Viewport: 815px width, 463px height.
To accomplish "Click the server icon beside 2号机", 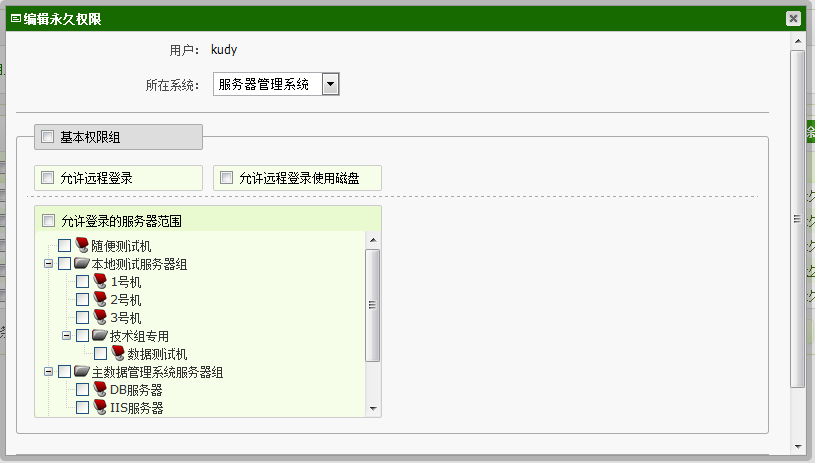I will click(100, 299).
